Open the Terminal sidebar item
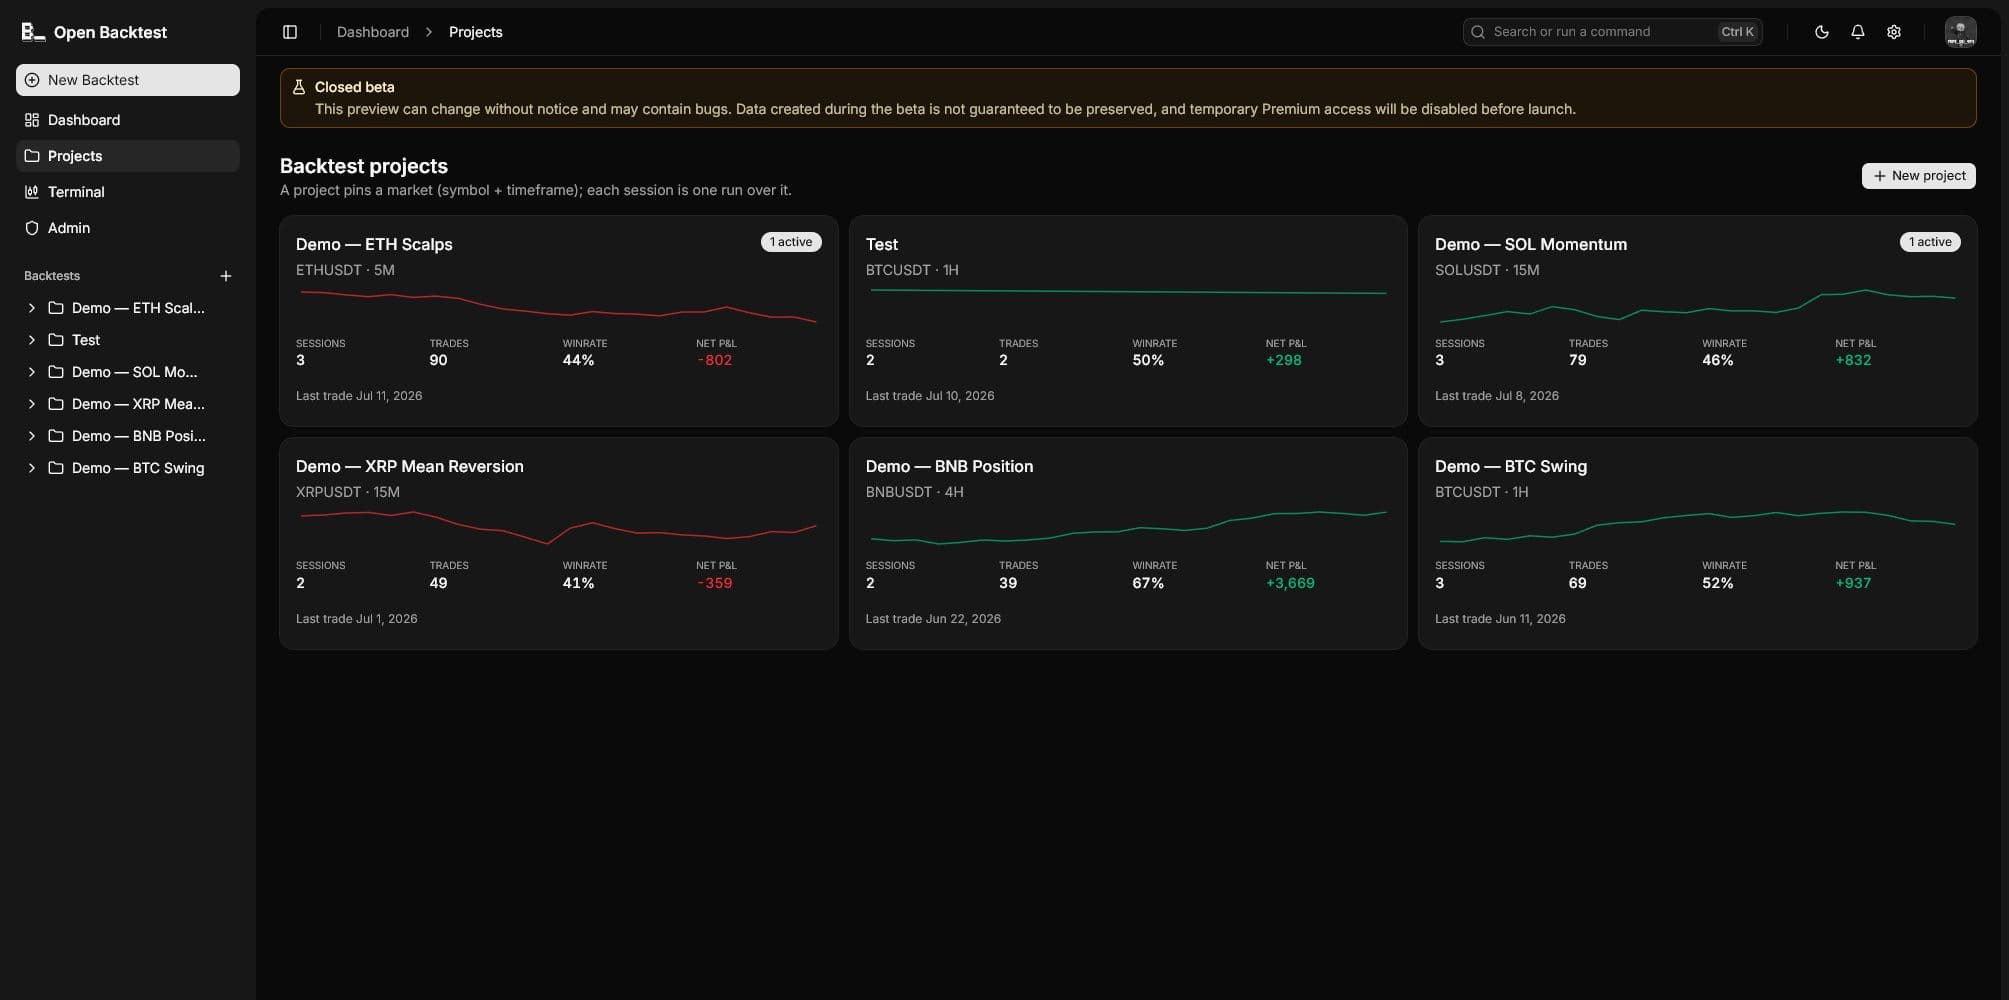2009x1000 pixels. tap(128, 192)
